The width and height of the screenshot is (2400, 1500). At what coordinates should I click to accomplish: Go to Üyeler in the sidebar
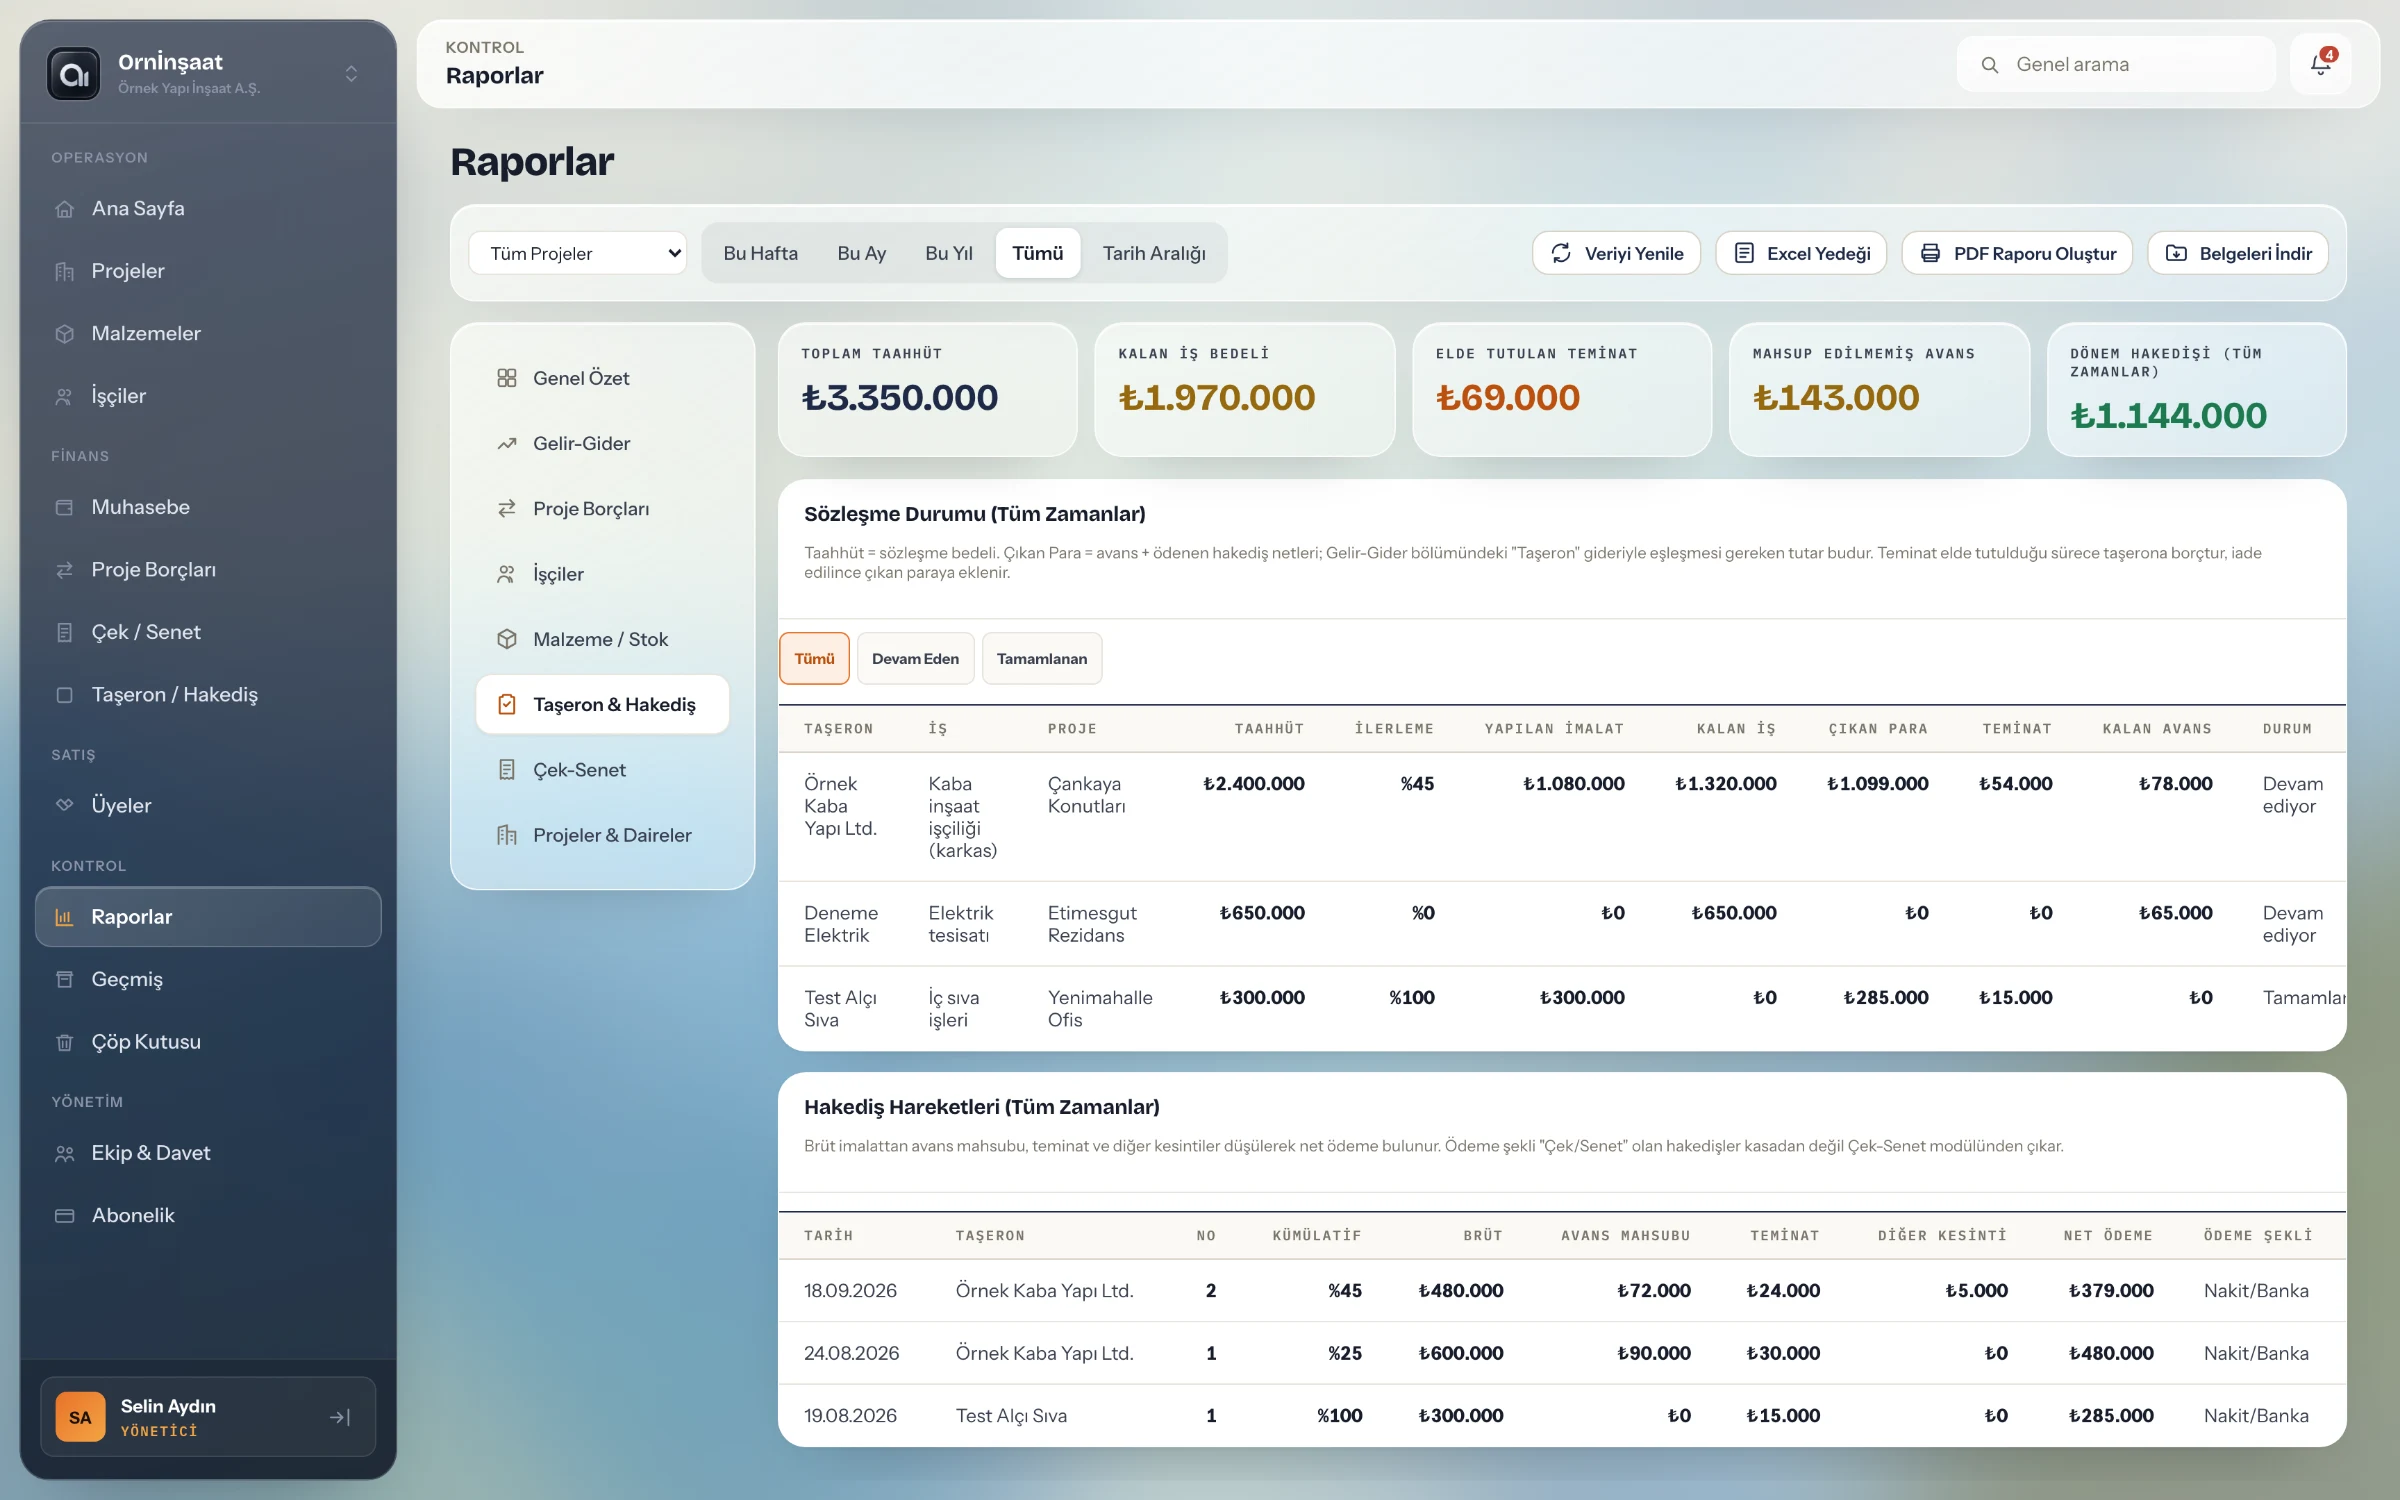tap(208, 805)
